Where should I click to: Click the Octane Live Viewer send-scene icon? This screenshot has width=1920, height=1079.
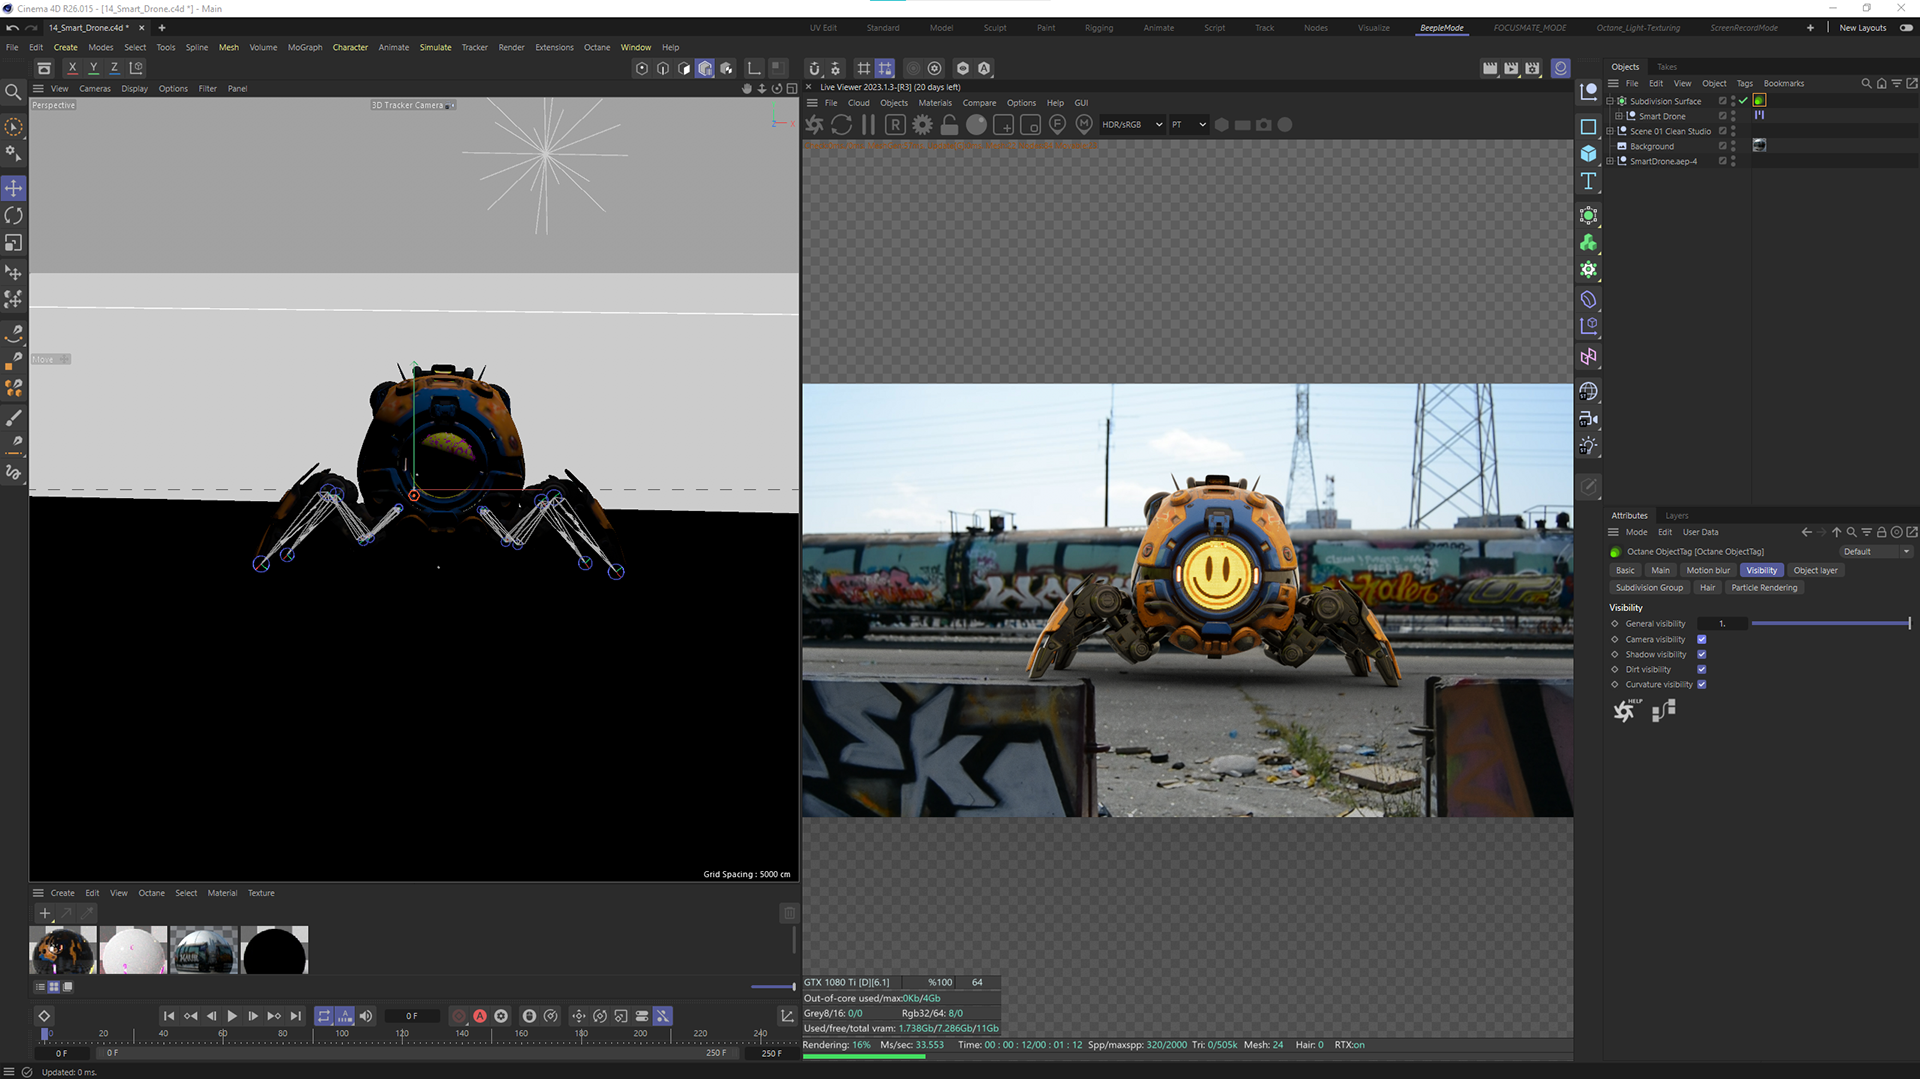click(x=815, y=125)
